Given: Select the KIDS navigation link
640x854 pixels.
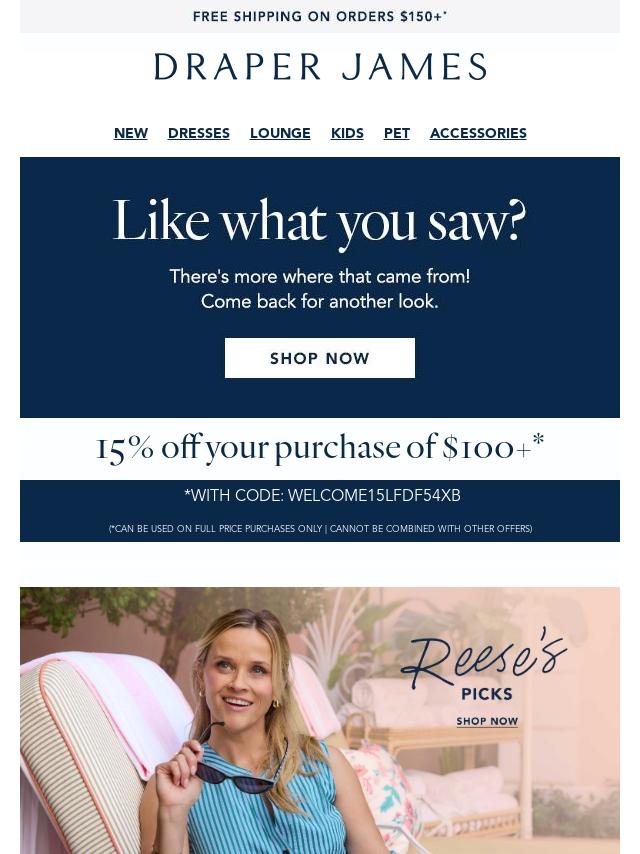Looking at the screenshot, I should click(347, 133).
